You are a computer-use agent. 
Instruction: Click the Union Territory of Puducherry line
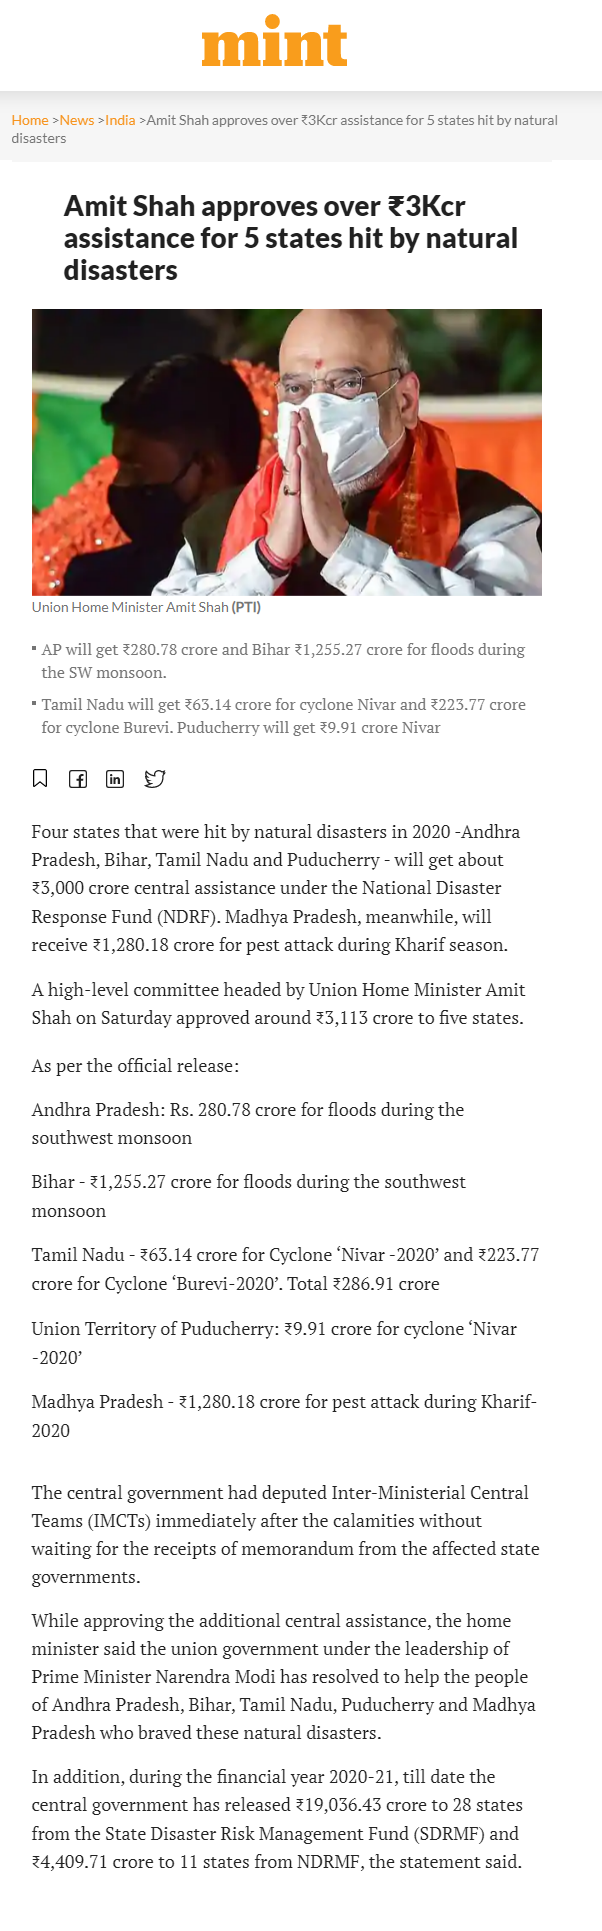tap(274, 1342)
